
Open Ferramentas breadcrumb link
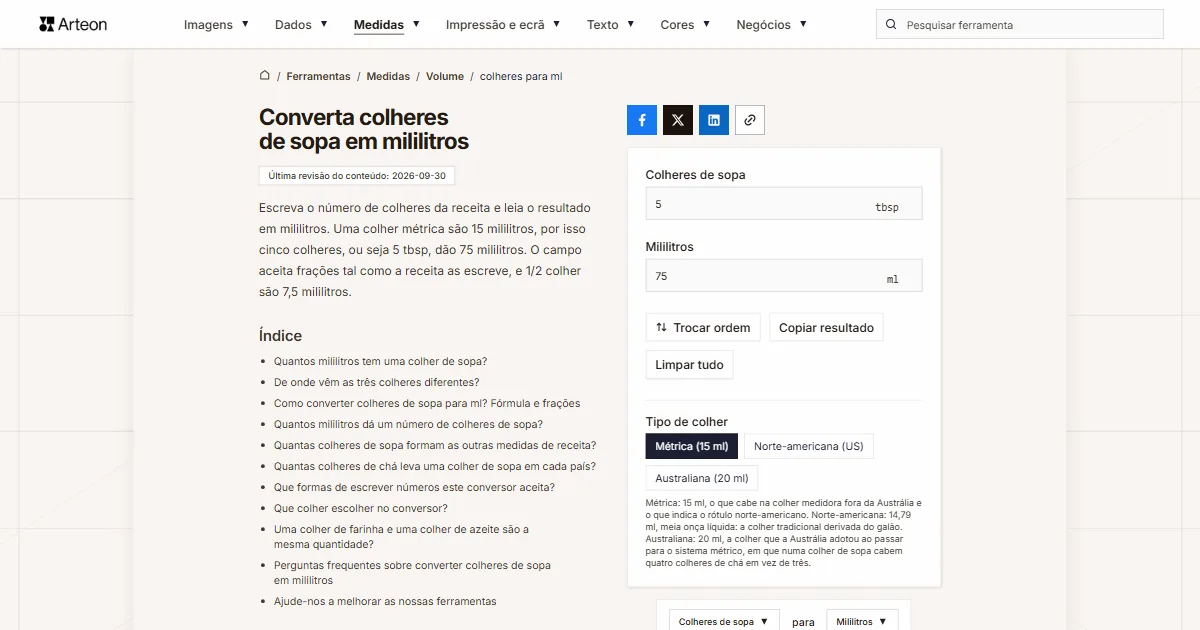point(318,76)
